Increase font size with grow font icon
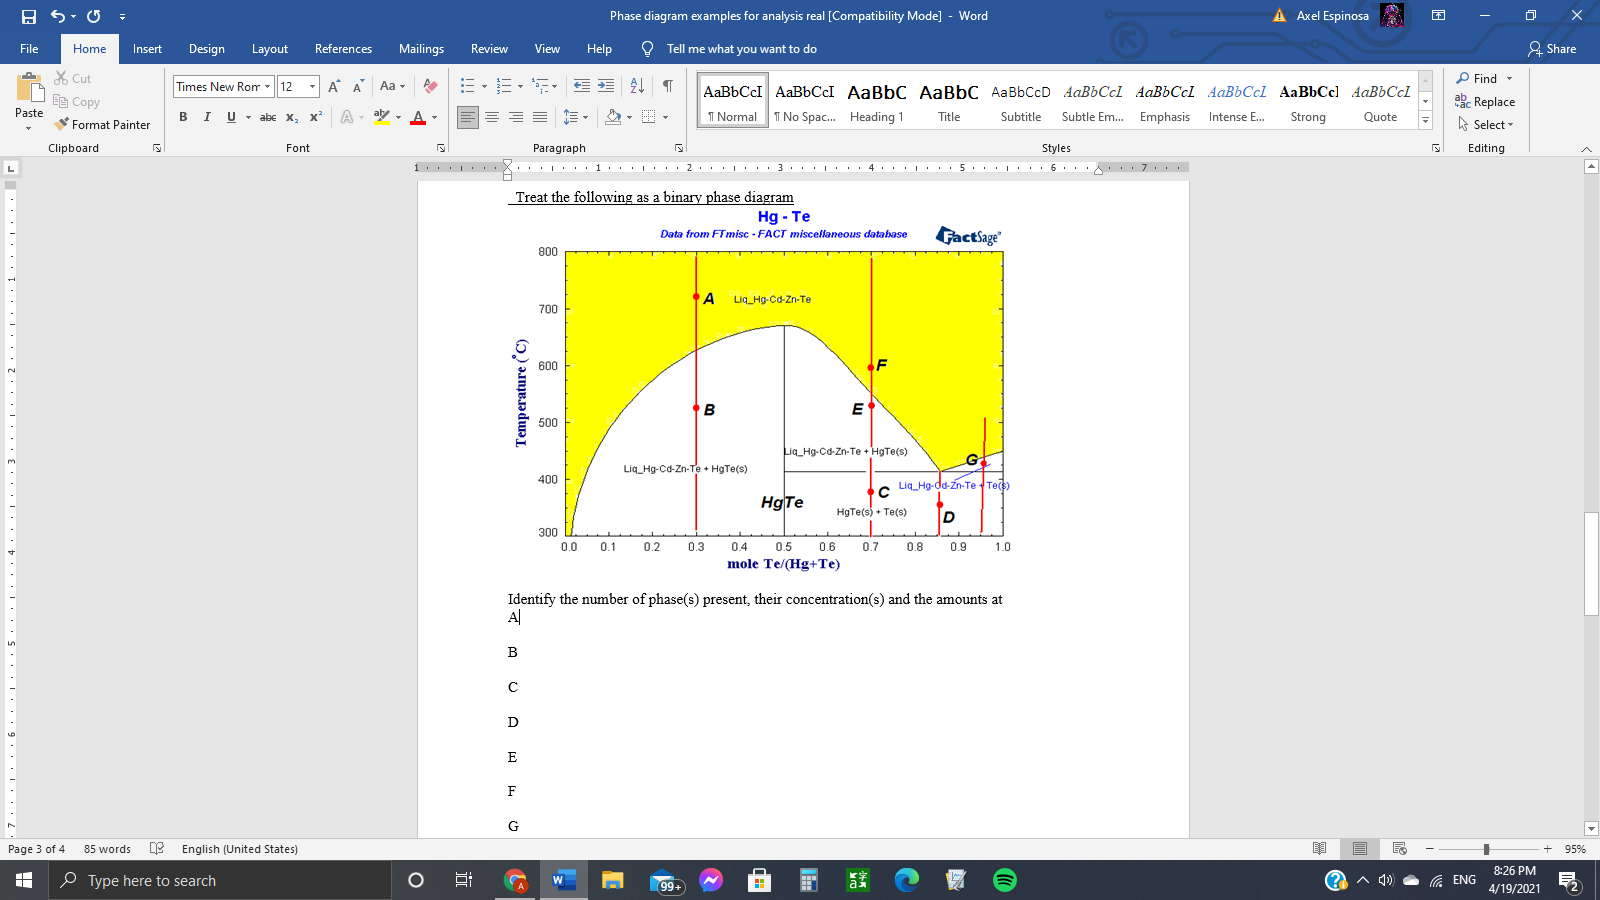1600x900 pixels. [334, 86]
